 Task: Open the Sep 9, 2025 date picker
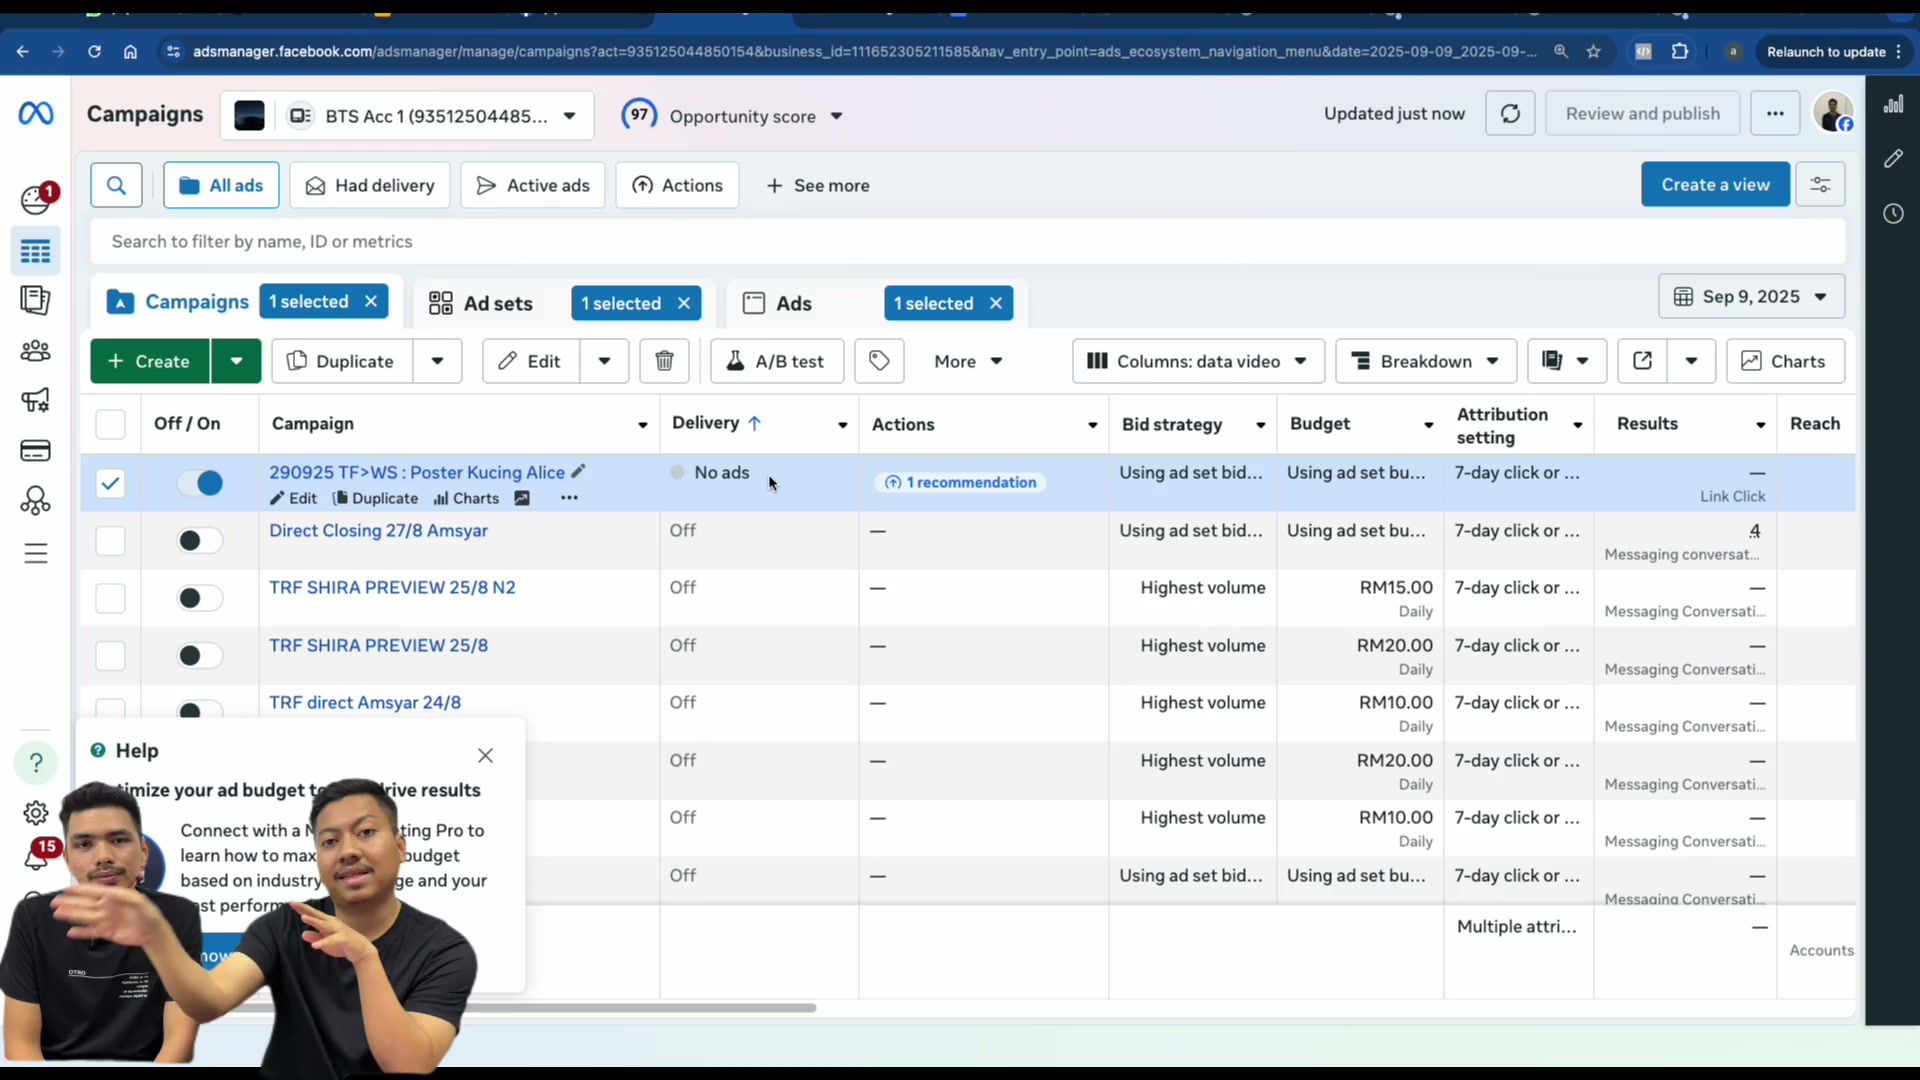click(x=1751, y=297)
